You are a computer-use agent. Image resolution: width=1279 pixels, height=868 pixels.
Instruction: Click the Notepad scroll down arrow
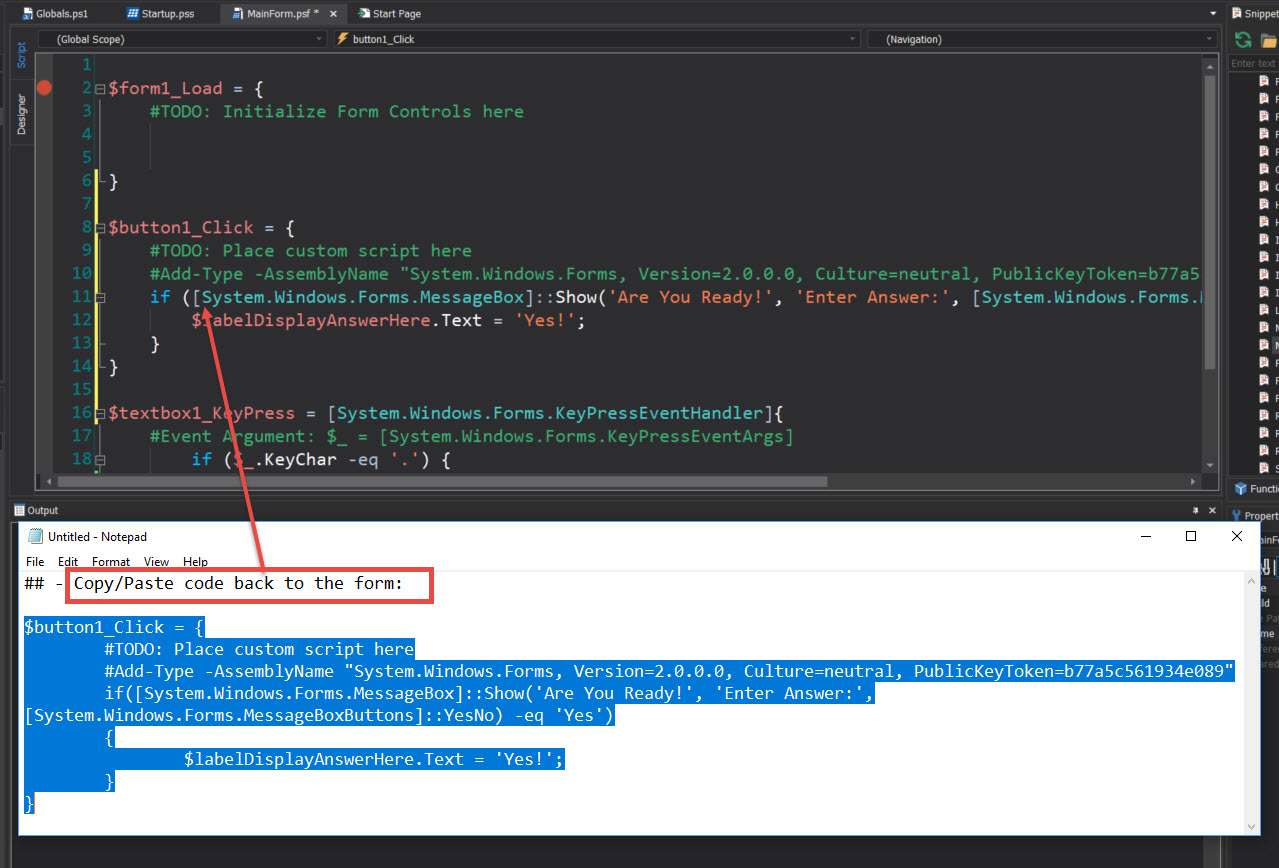click(1251, 826)
